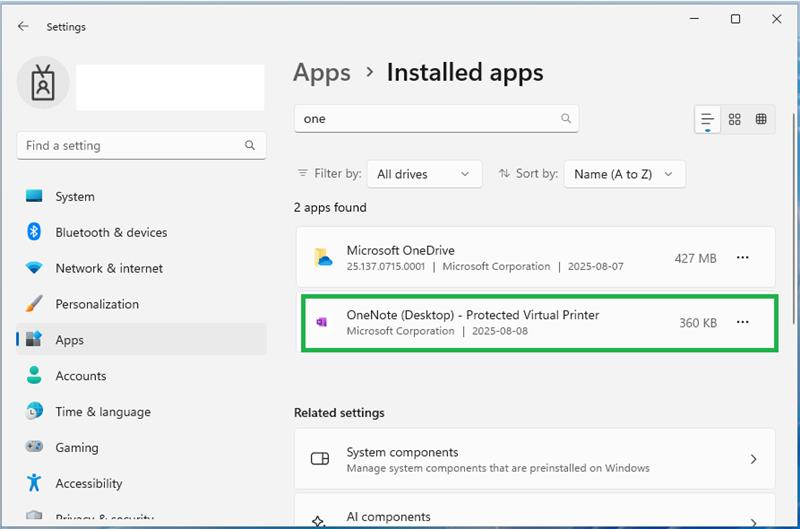Open Personalization settings
Image resolution: width=800 pixels, height=529 pixels.
[x=141, y=304]
